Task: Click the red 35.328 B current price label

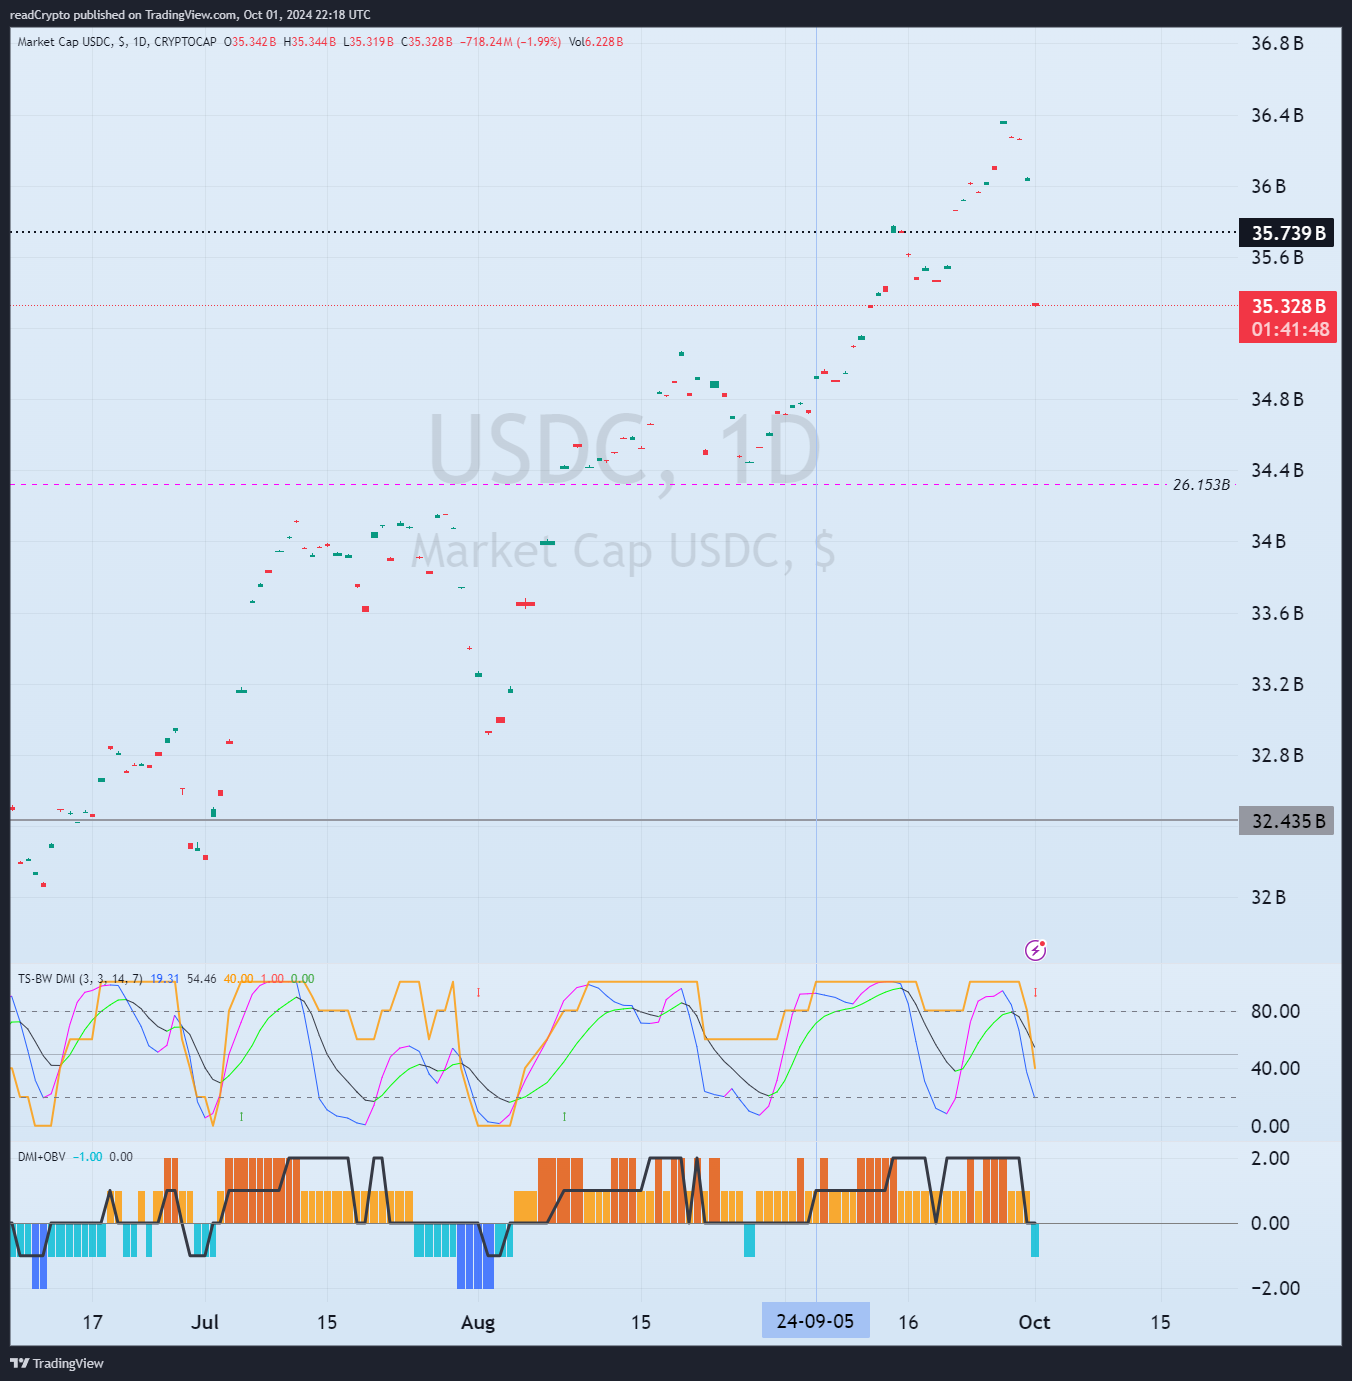Action: [x=1288, y=306]
